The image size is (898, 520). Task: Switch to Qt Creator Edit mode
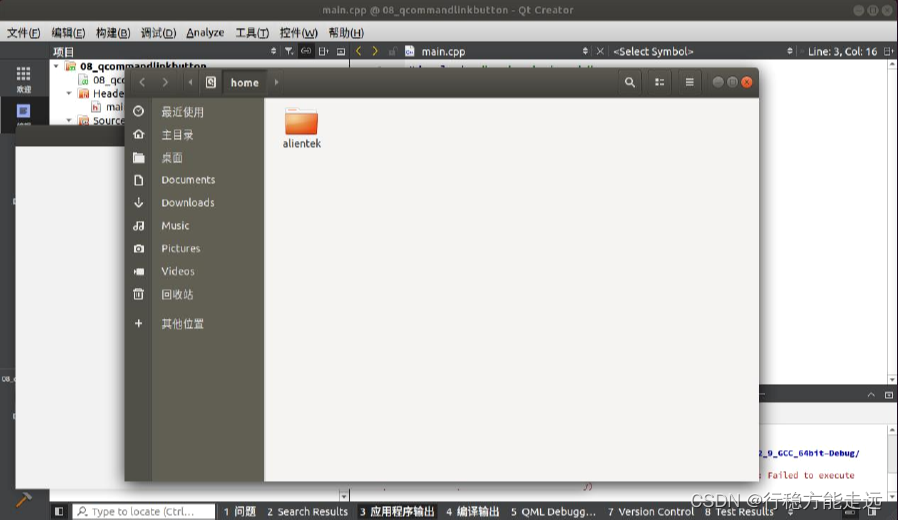point(23,113)
